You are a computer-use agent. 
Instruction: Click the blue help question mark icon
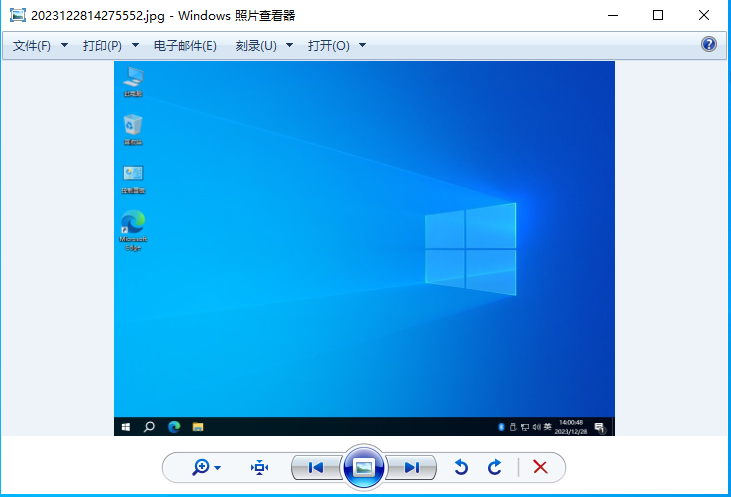point(709,44)
